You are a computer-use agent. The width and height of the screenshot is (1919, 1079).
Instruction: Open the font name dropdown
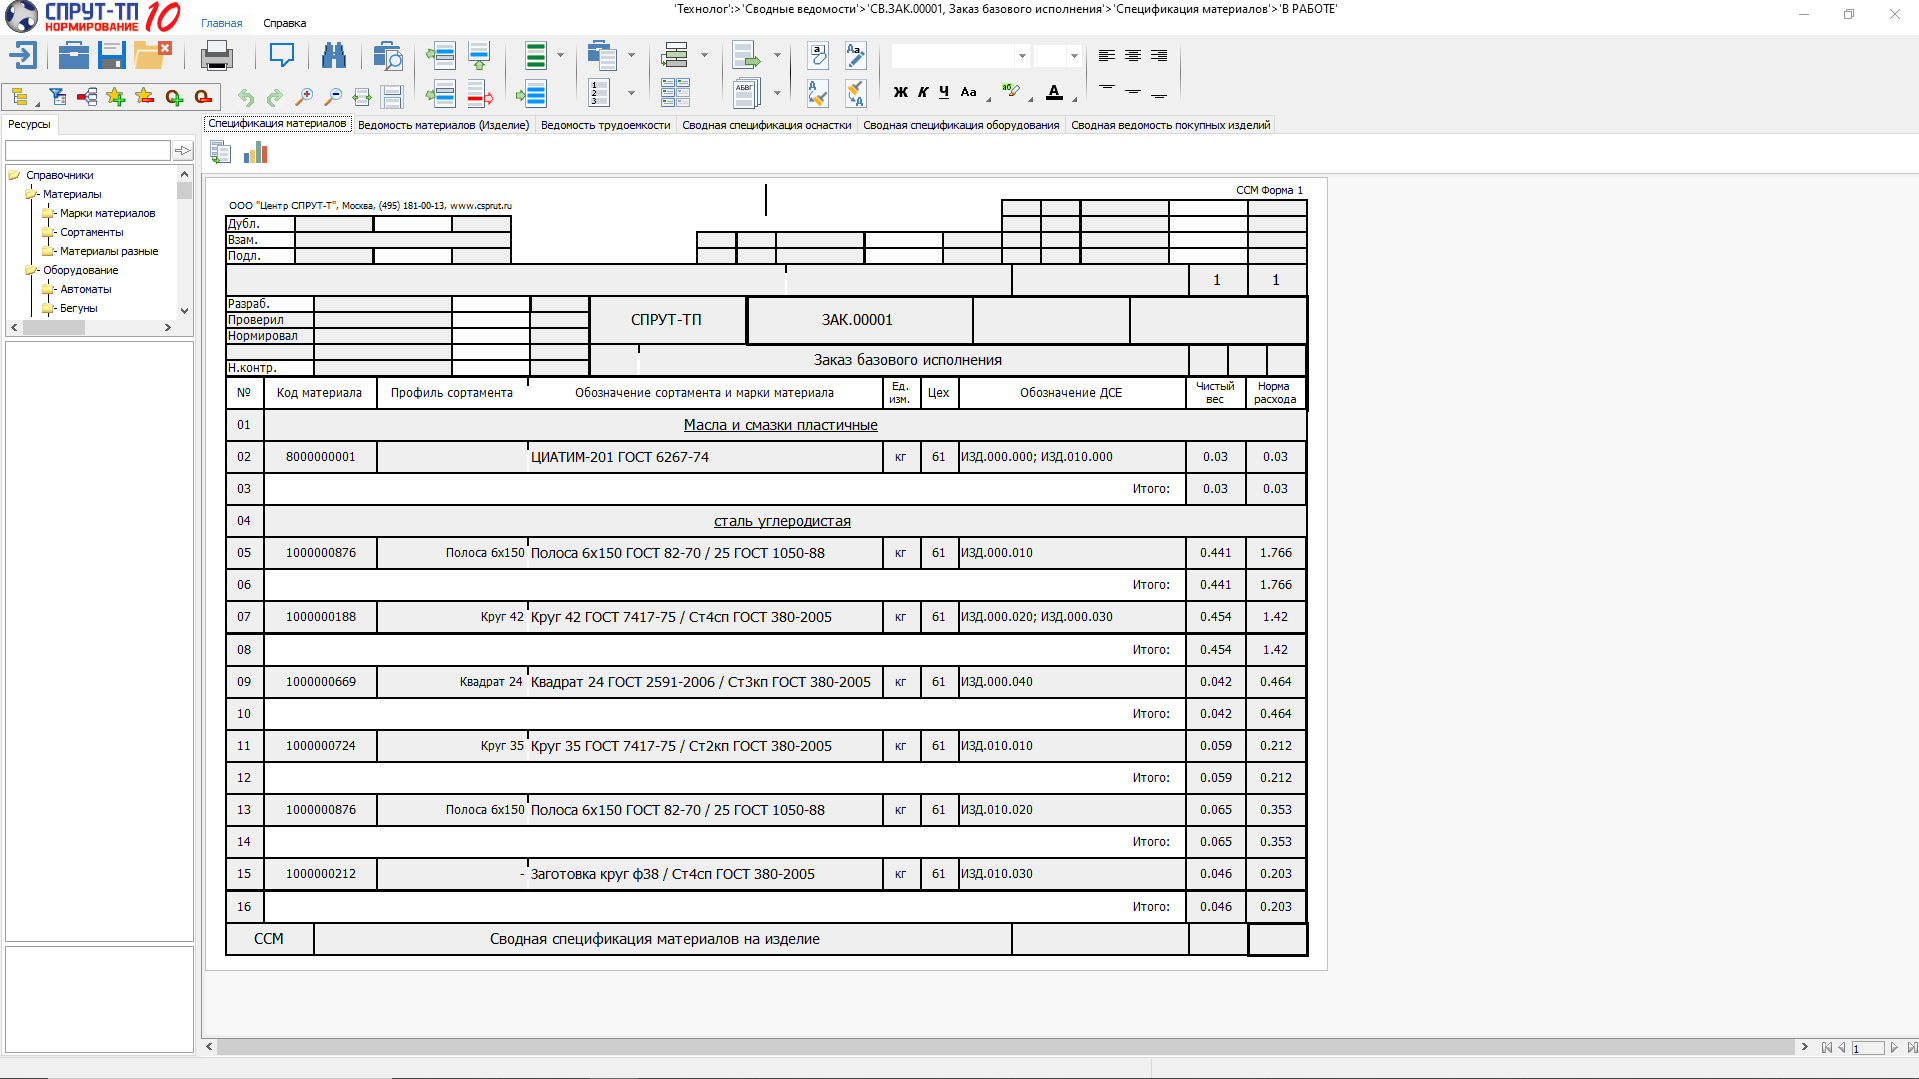(x=1021, y=56)
